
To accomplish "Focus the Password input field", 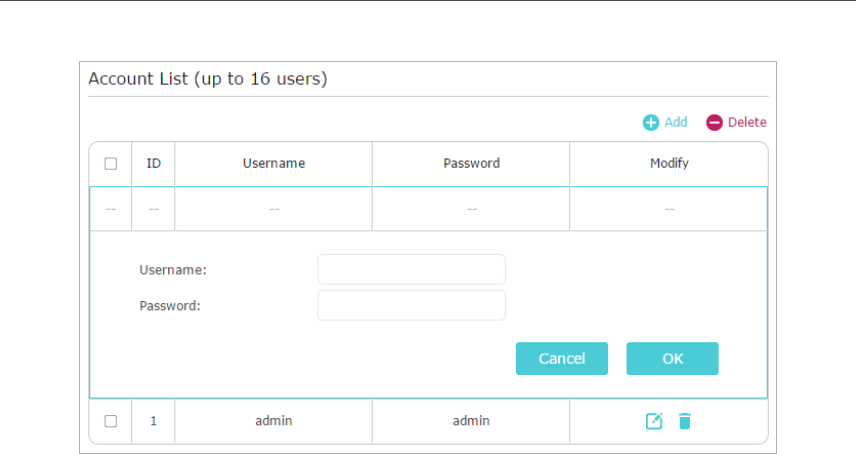I will [411, 305].
